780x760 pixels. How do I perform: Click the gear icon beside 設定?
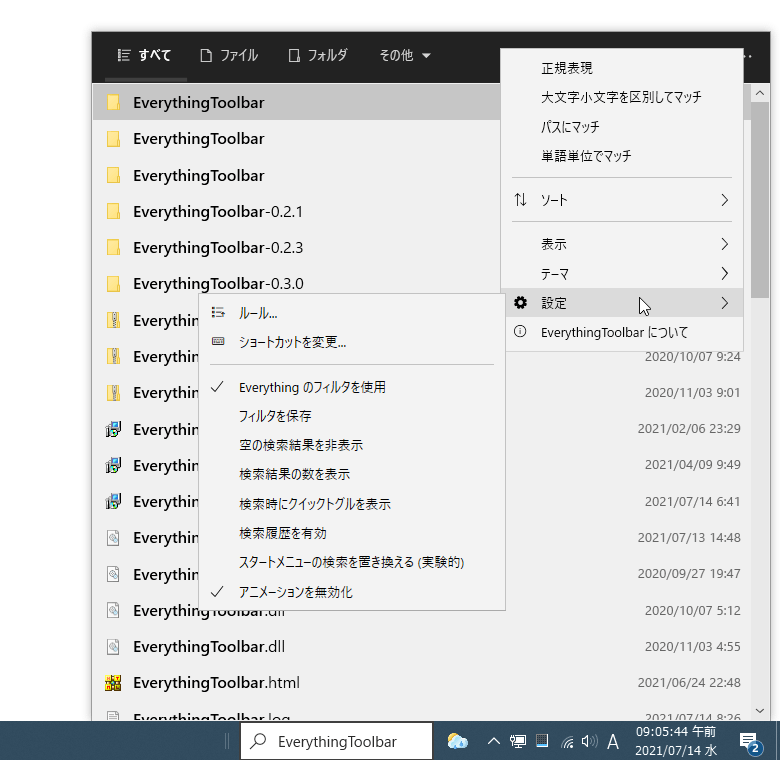520,302
